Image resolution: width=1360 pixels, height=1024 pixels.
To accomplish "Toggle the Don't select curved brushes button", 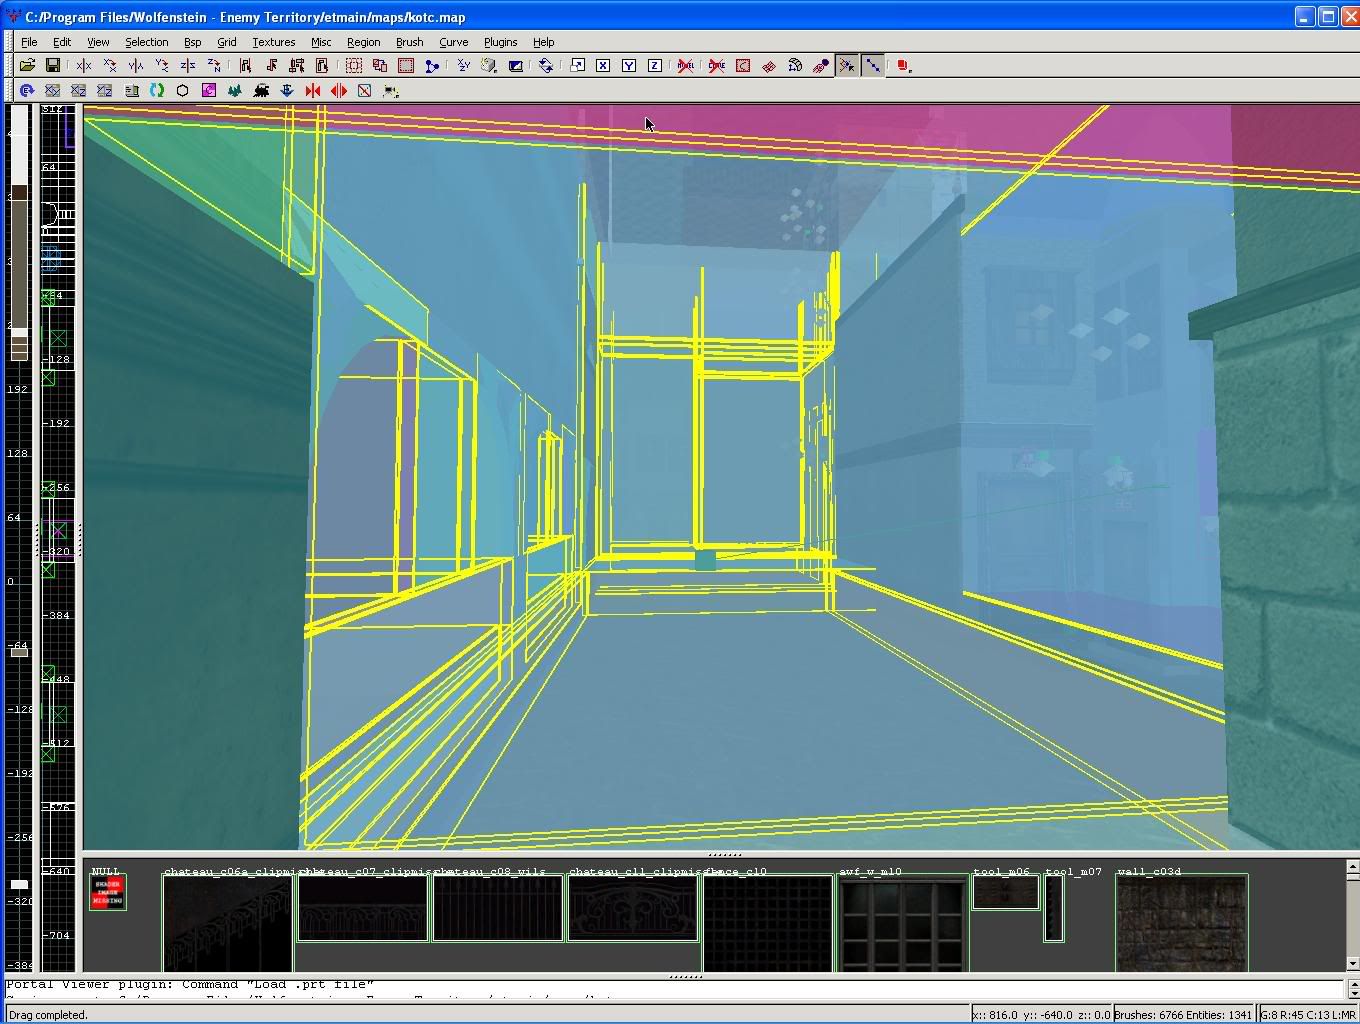I will click(717, 66).
